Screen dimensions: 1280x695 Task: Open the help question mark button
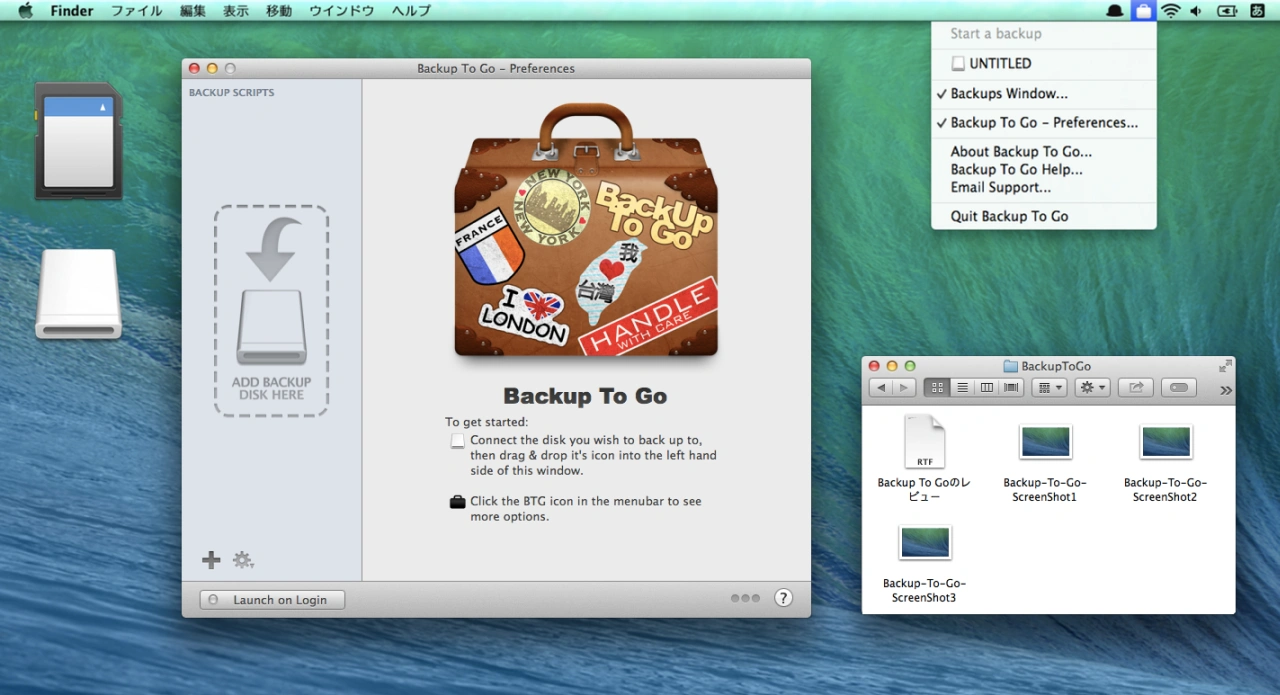coord(783,598)
